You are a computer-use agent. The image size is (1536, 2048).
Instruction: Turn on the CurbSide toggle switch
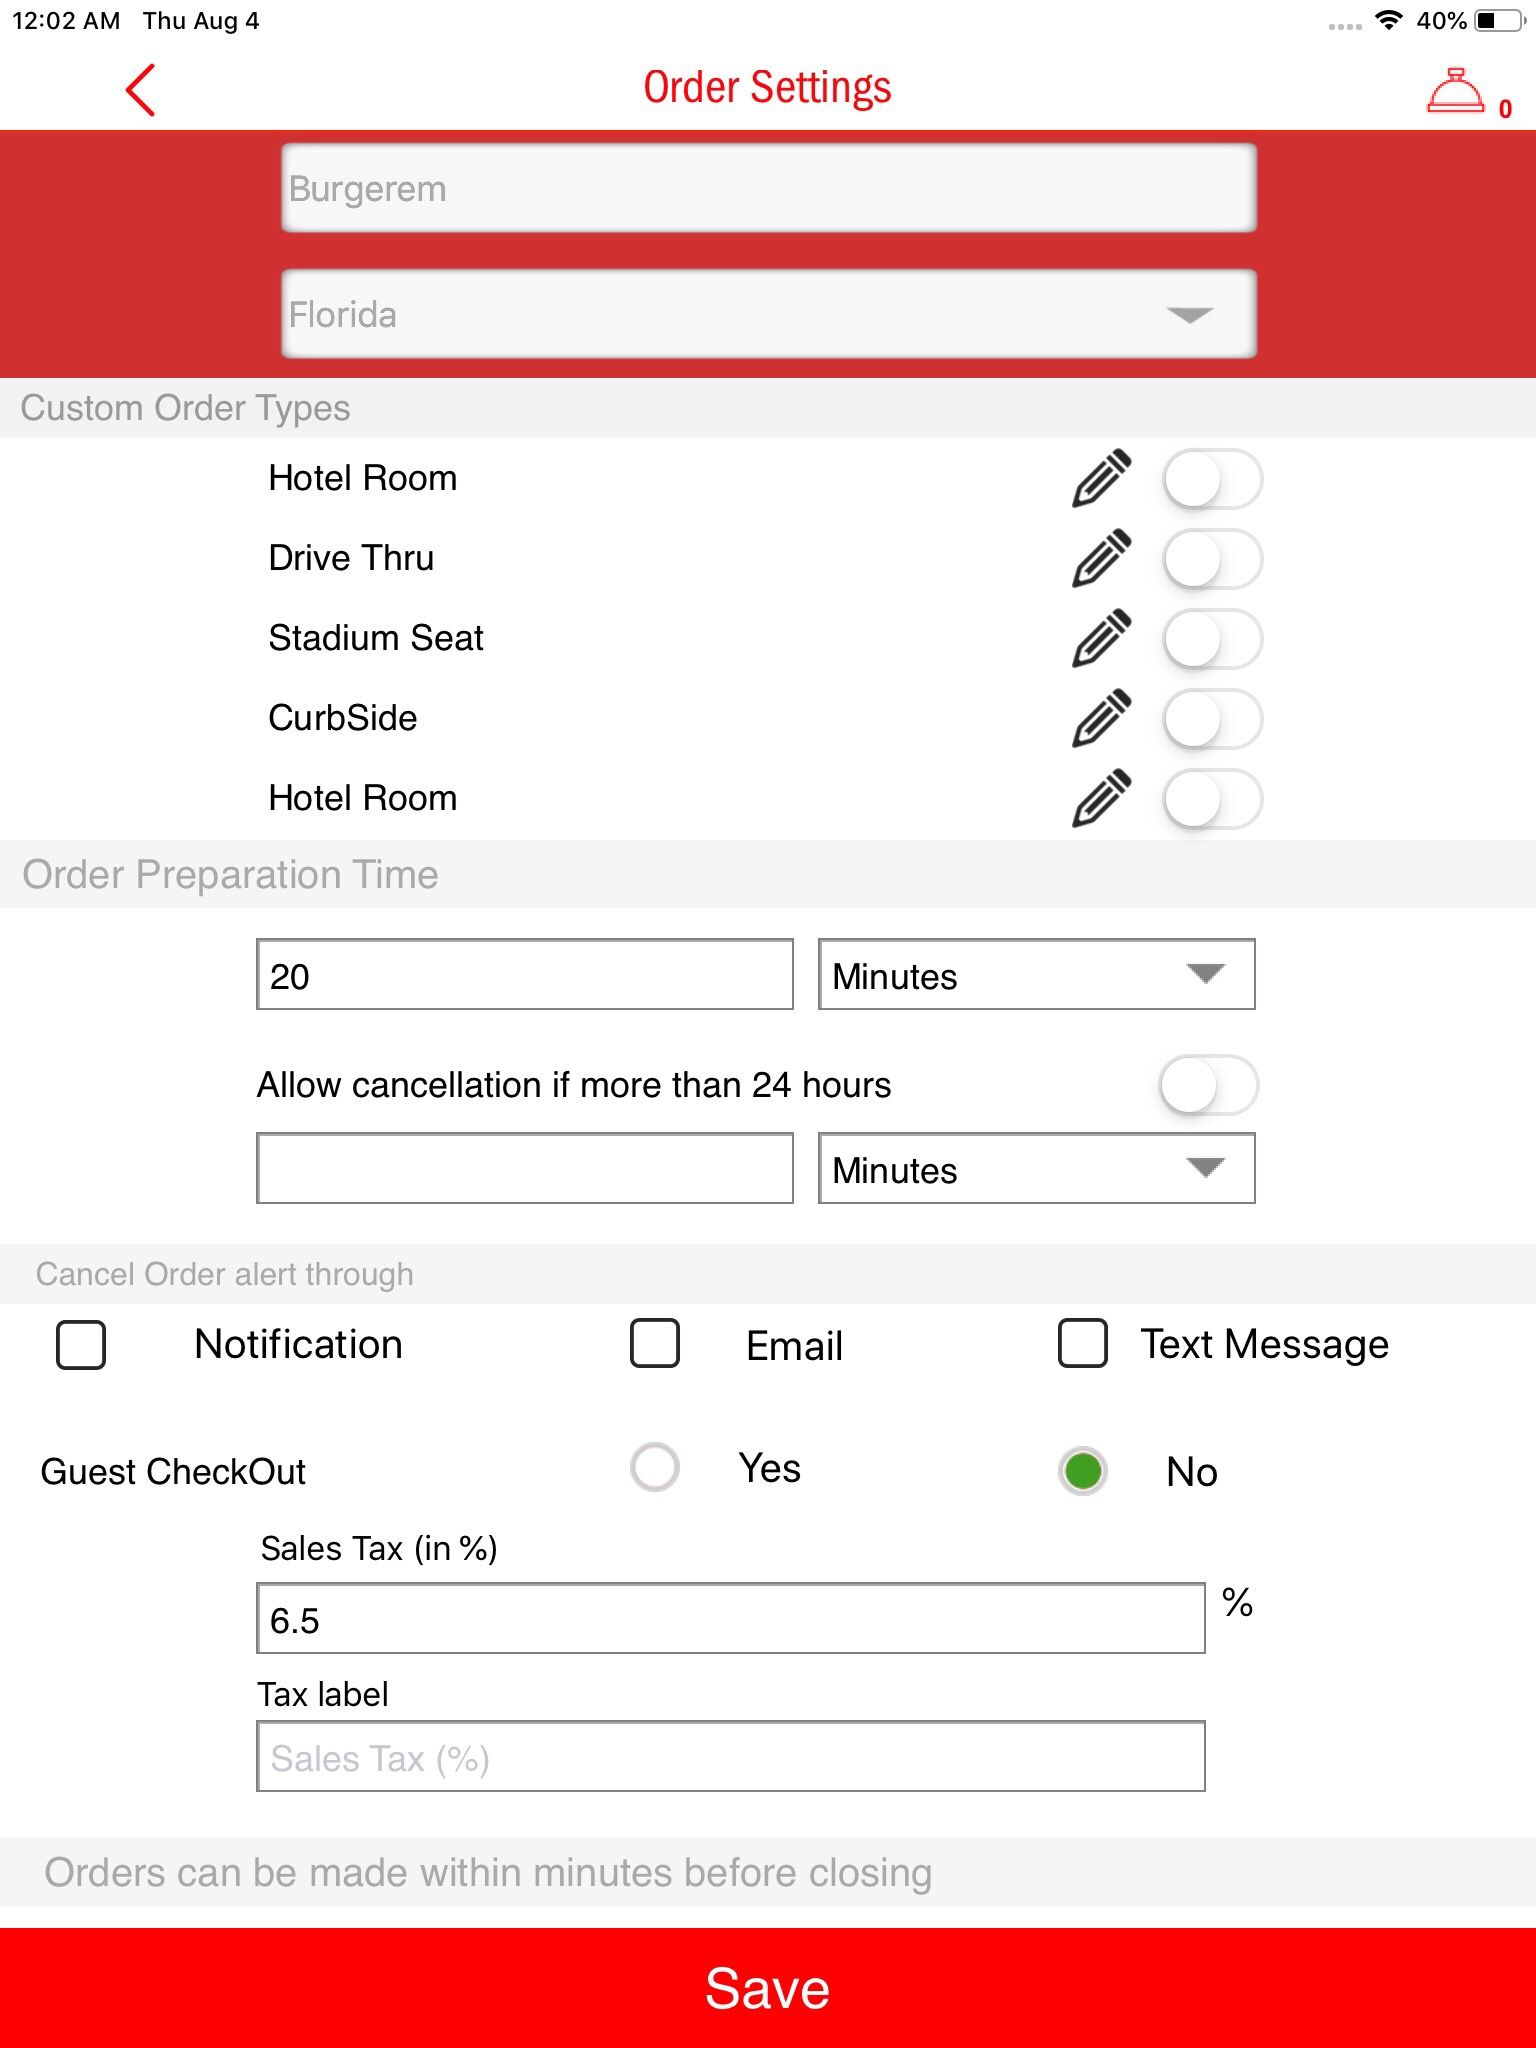click(1211, 719)
